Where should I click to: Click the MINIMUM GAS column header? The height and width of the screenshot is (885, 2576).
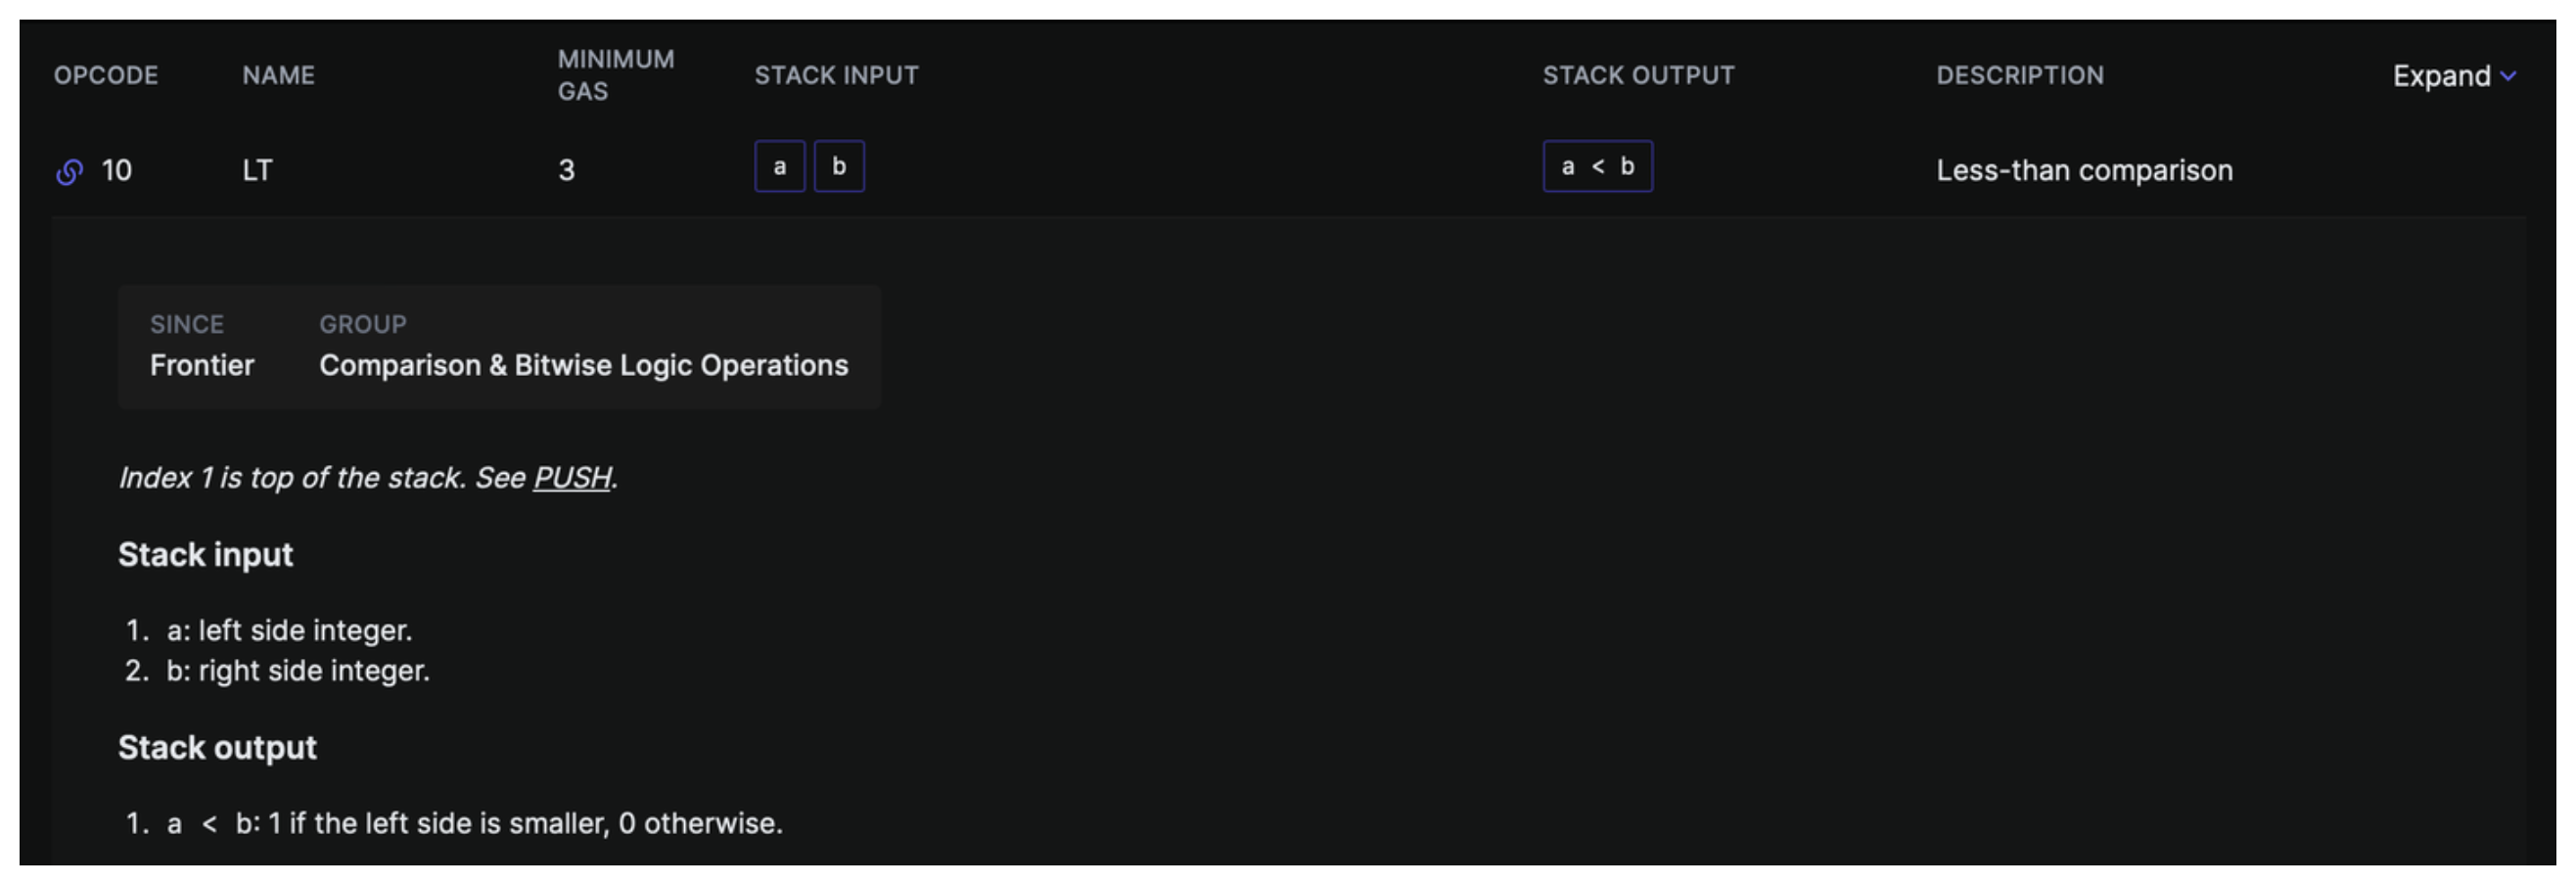[615, 75]
